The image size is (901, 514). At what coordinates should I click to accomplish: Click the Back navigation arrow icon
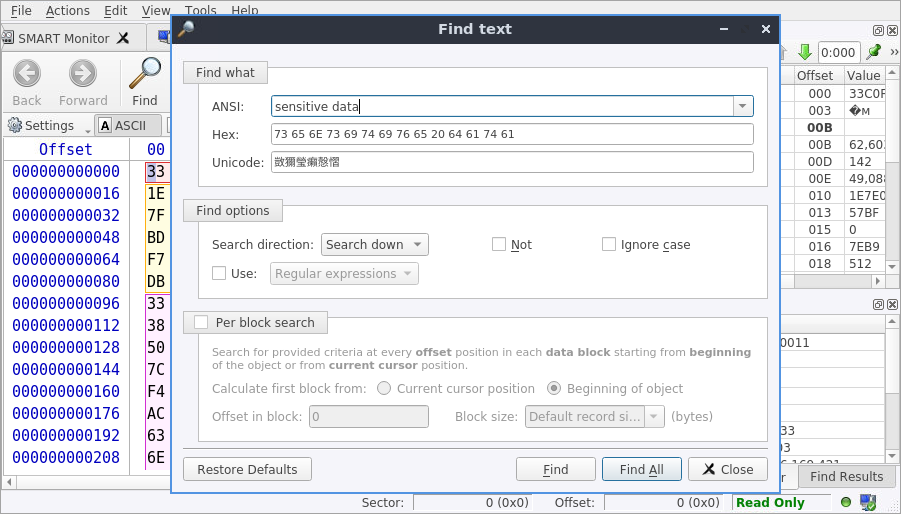coord(27,74)
